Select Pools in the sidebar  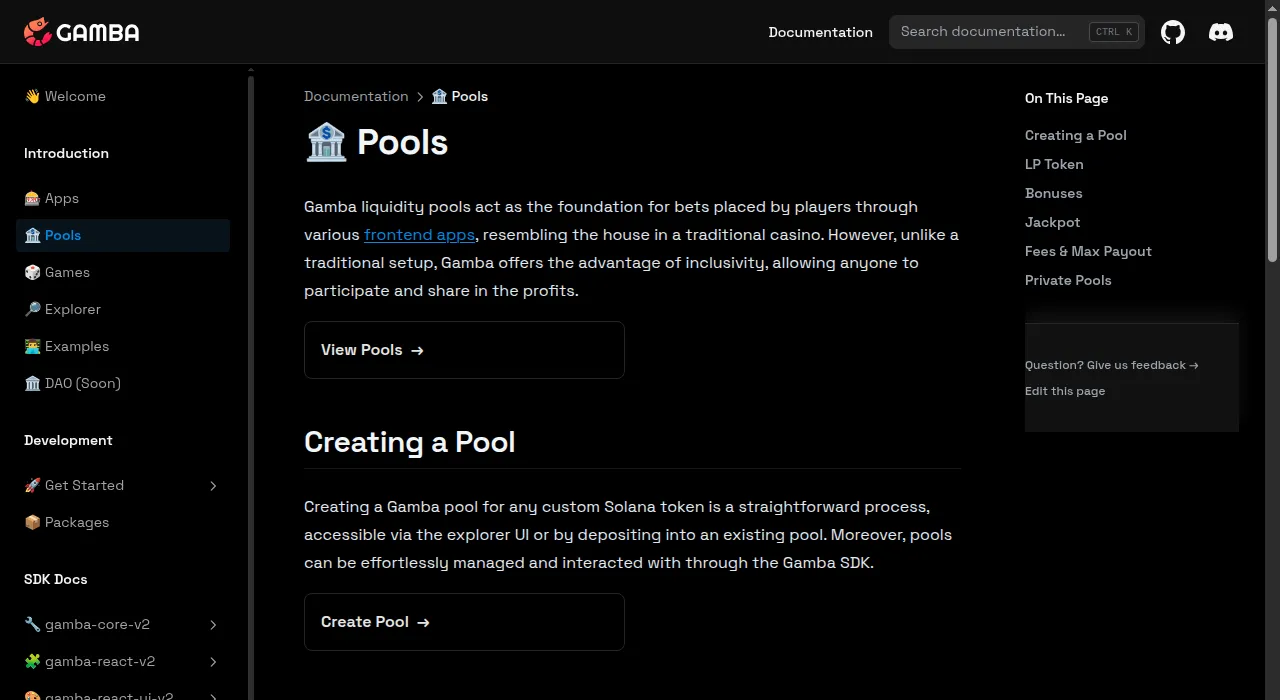coord(123,235)
